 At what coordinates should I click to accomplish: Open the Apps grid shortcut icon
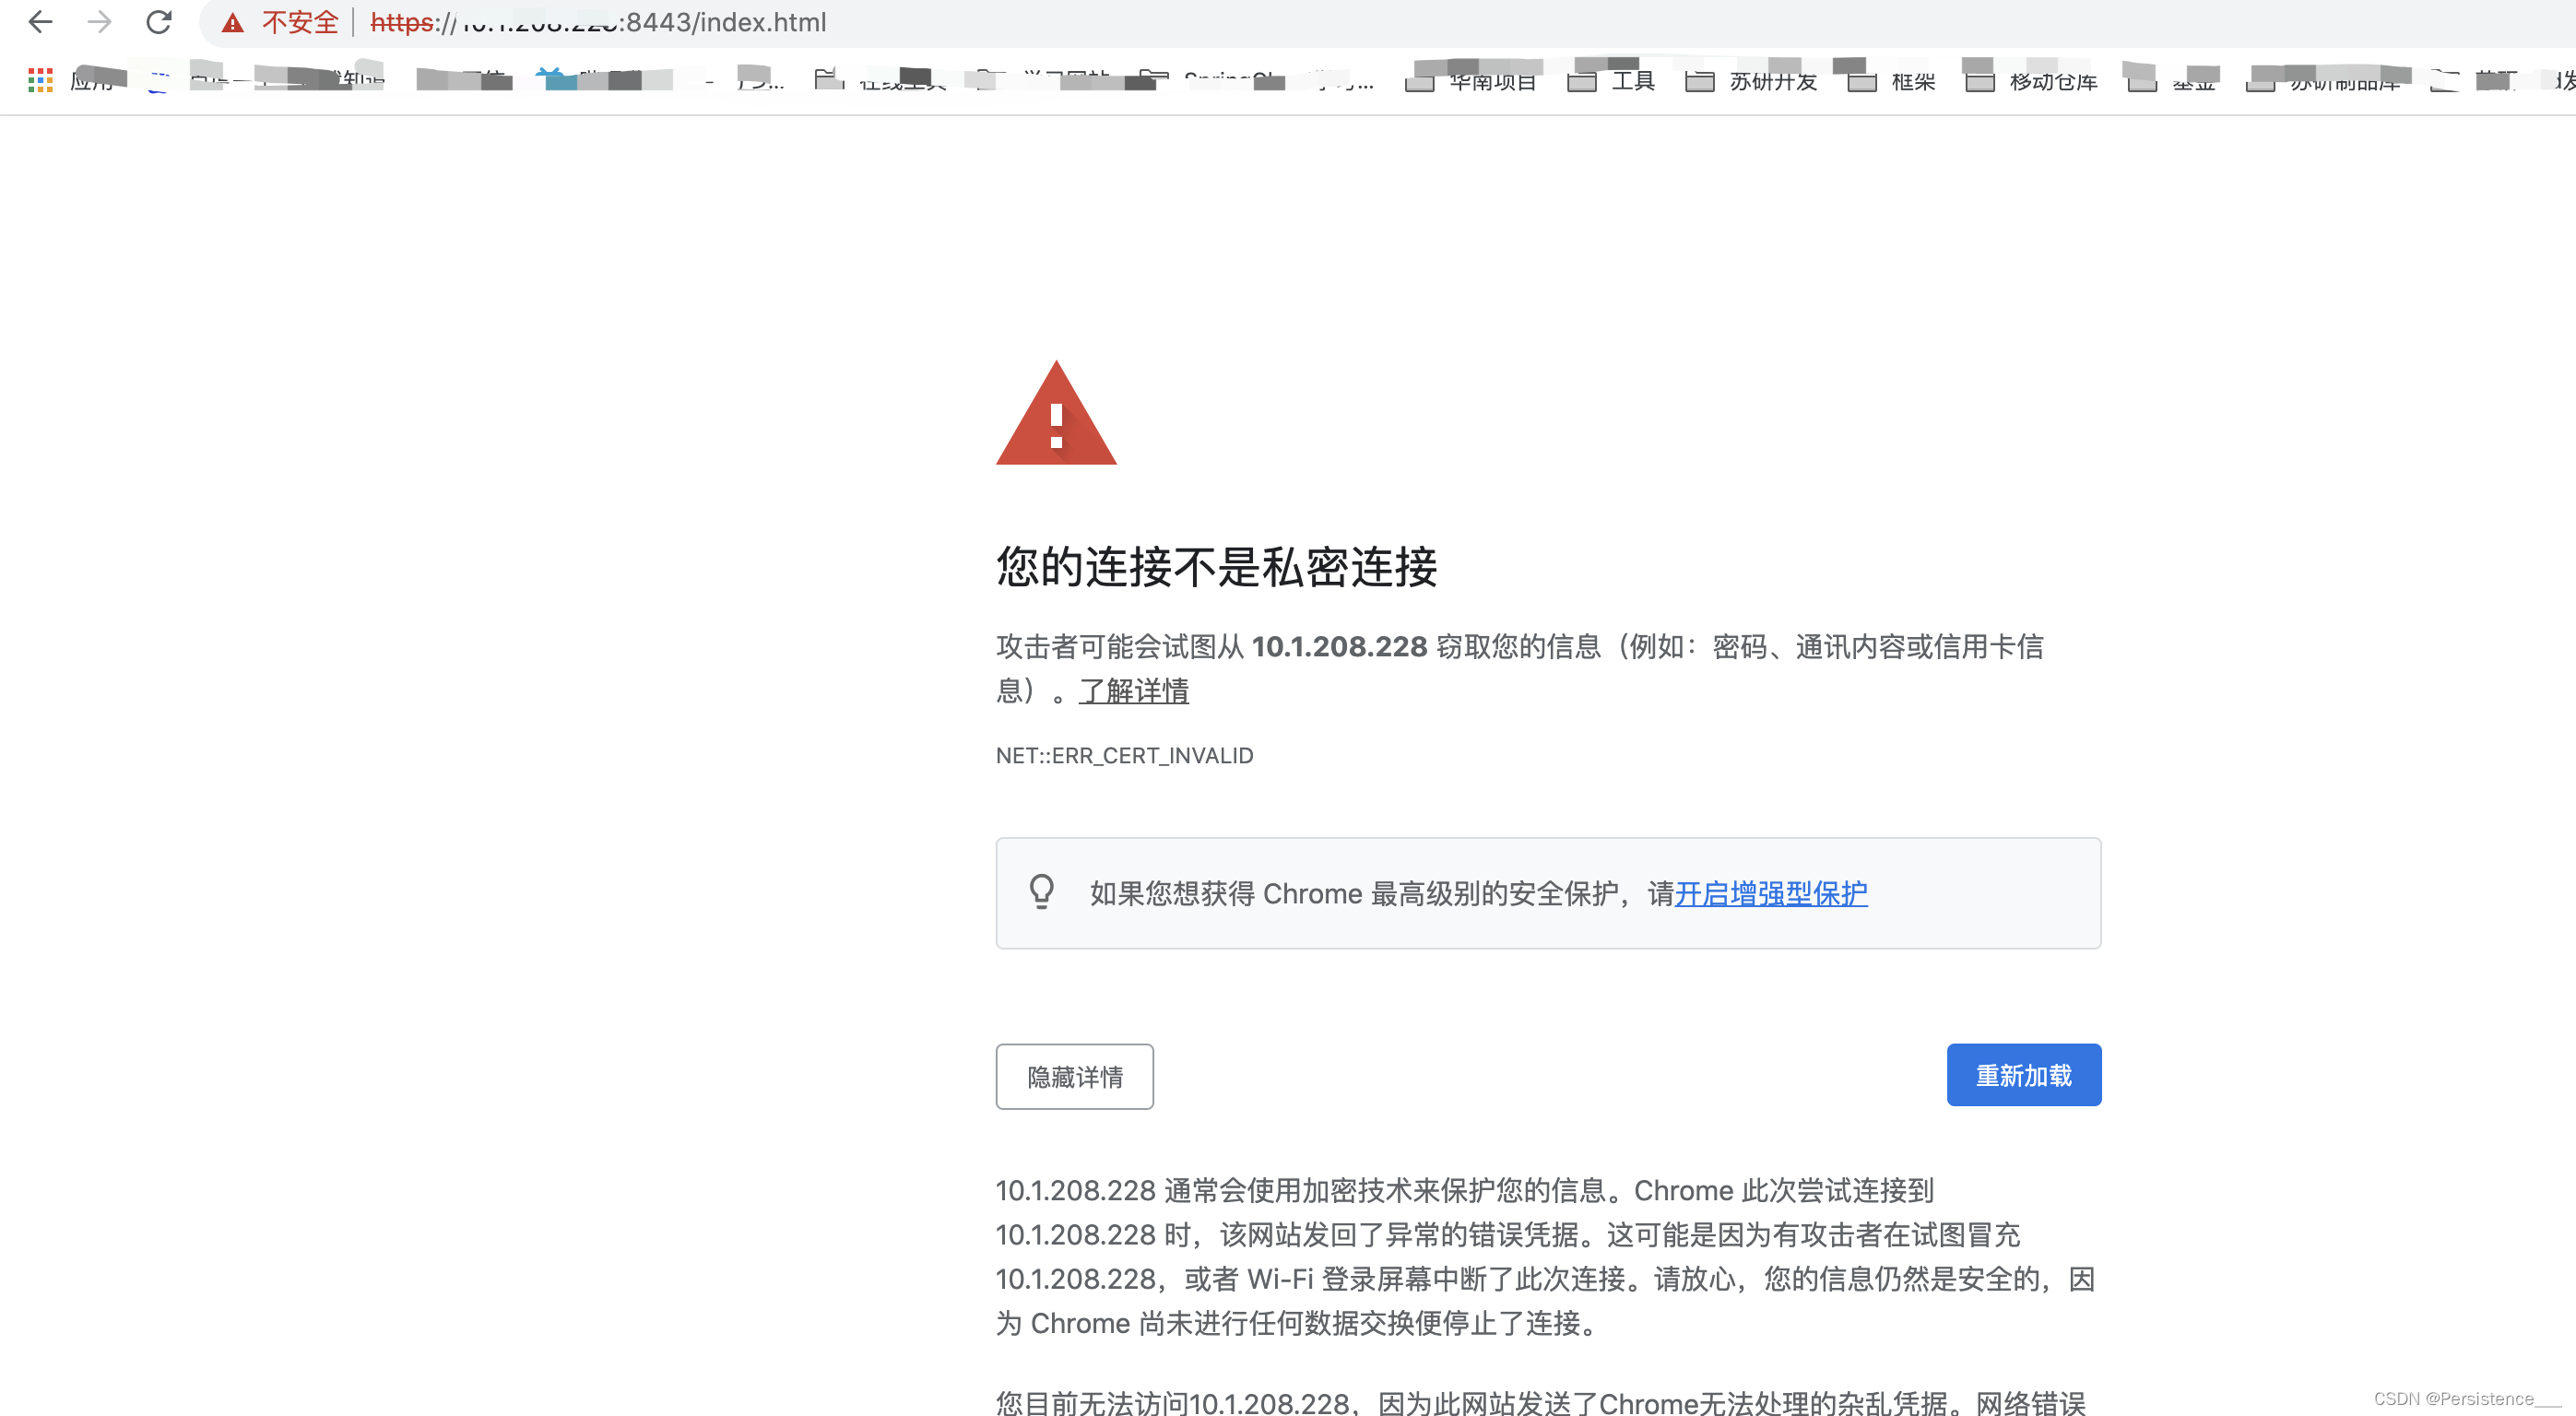pos(40,81)
